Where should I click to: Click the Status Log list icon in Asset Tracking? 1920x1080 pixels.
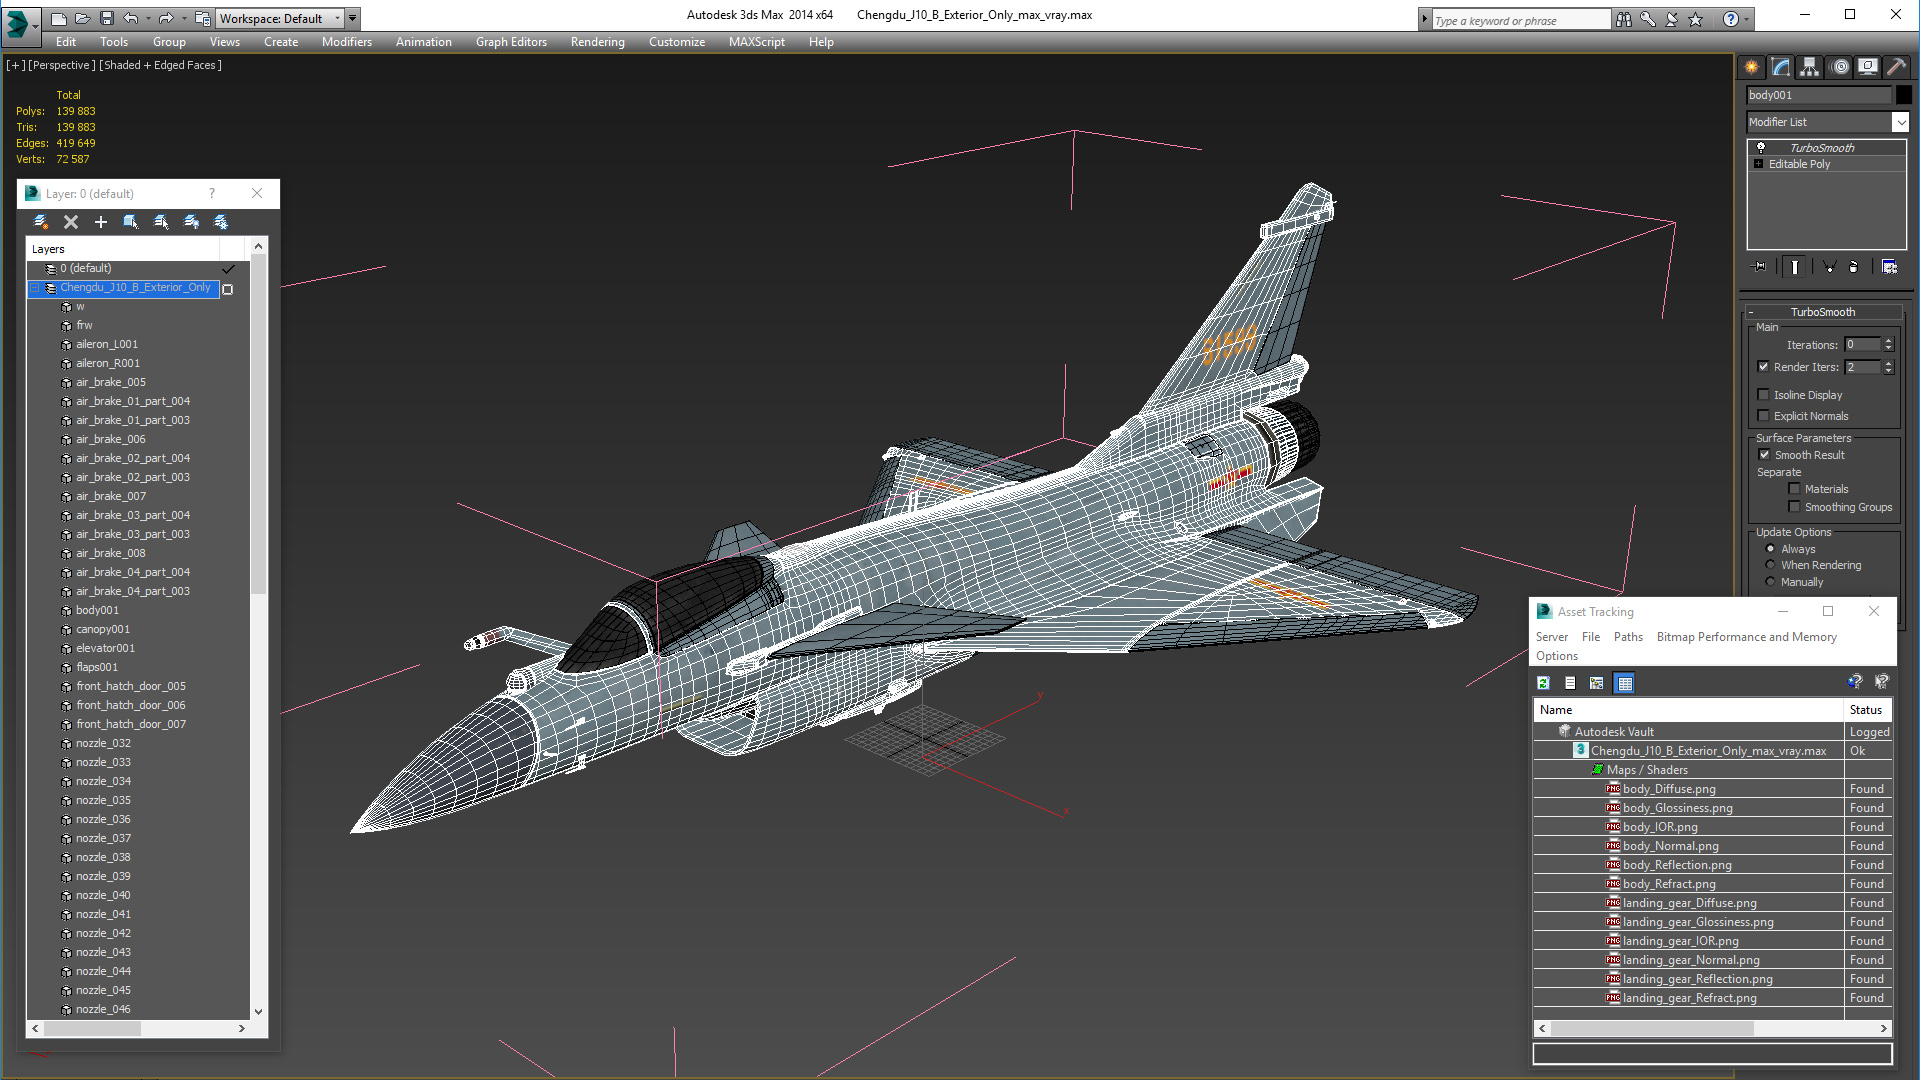1570,683
